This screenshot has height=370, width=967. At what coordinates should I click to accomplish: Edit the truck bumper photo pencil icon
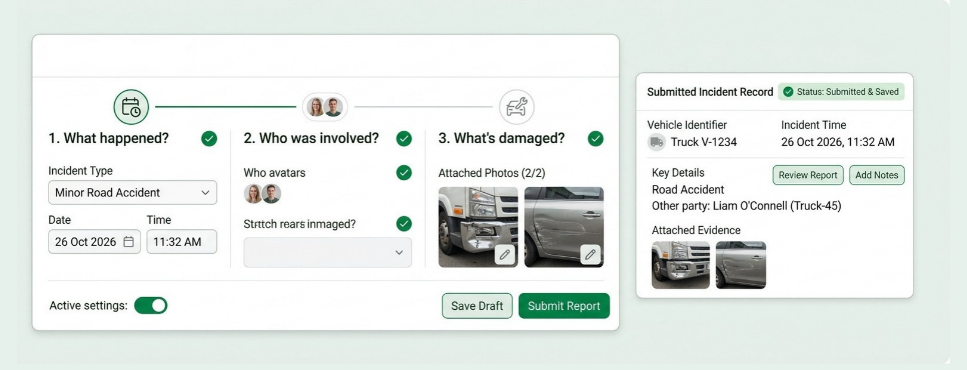[505, 254]
